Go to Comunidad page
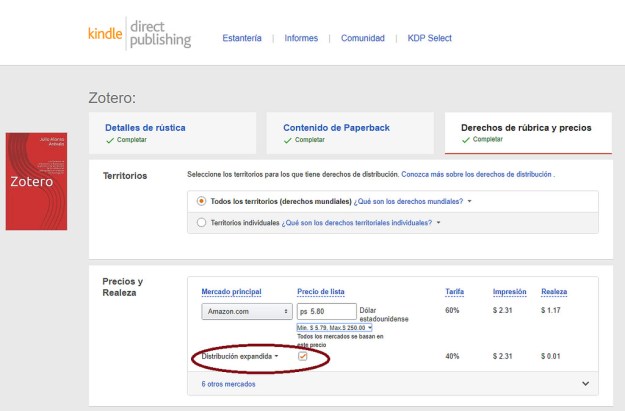 click(x=362, y=39)
